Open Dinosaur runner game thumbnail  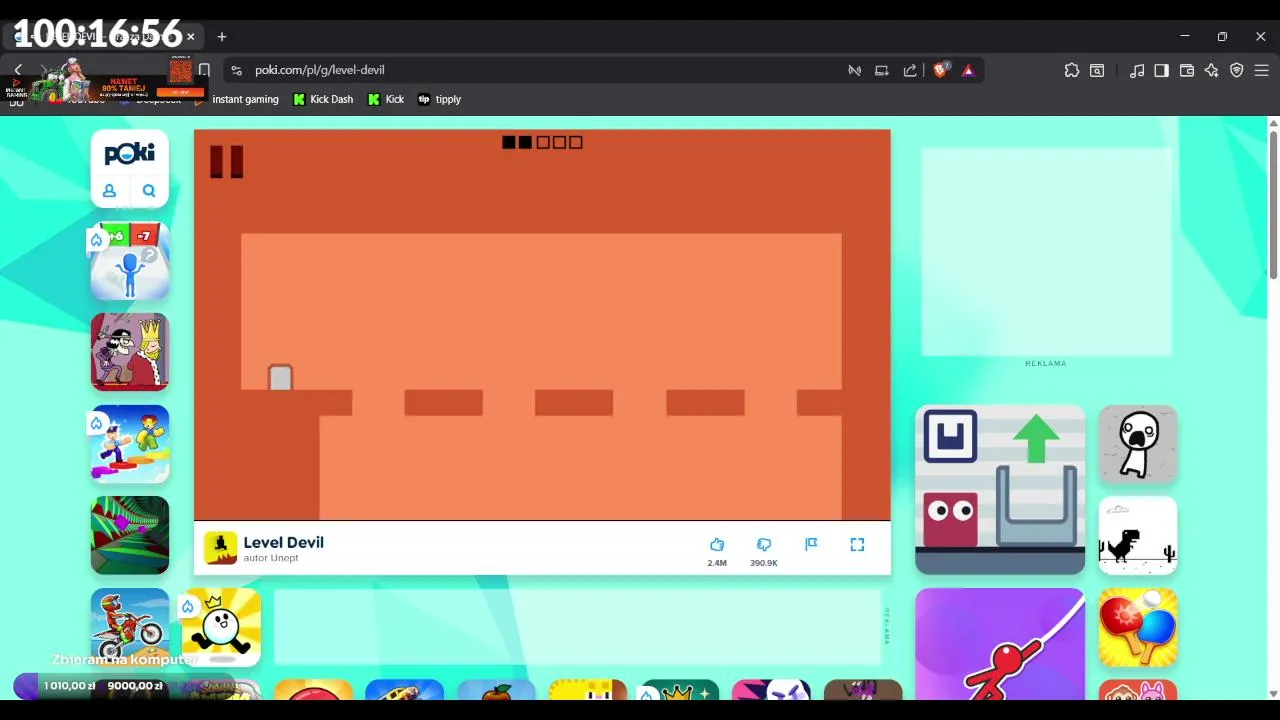point(1138,535)
